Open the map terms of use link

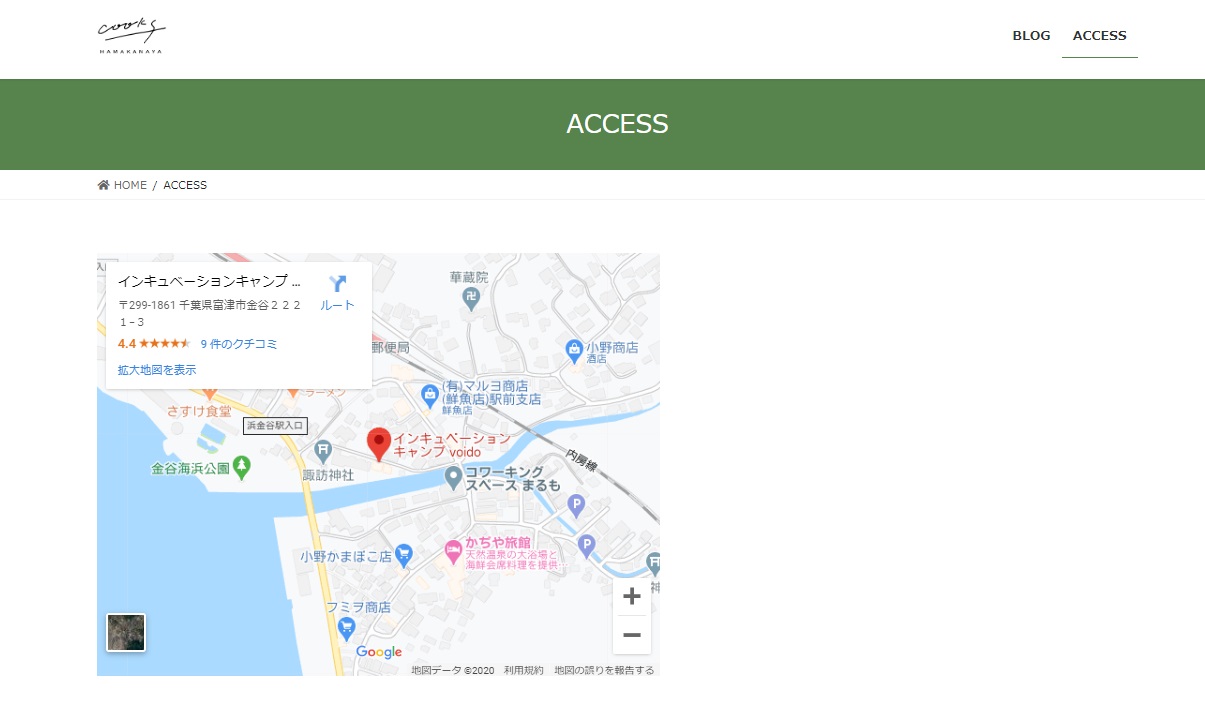click(x=523, y=670)
